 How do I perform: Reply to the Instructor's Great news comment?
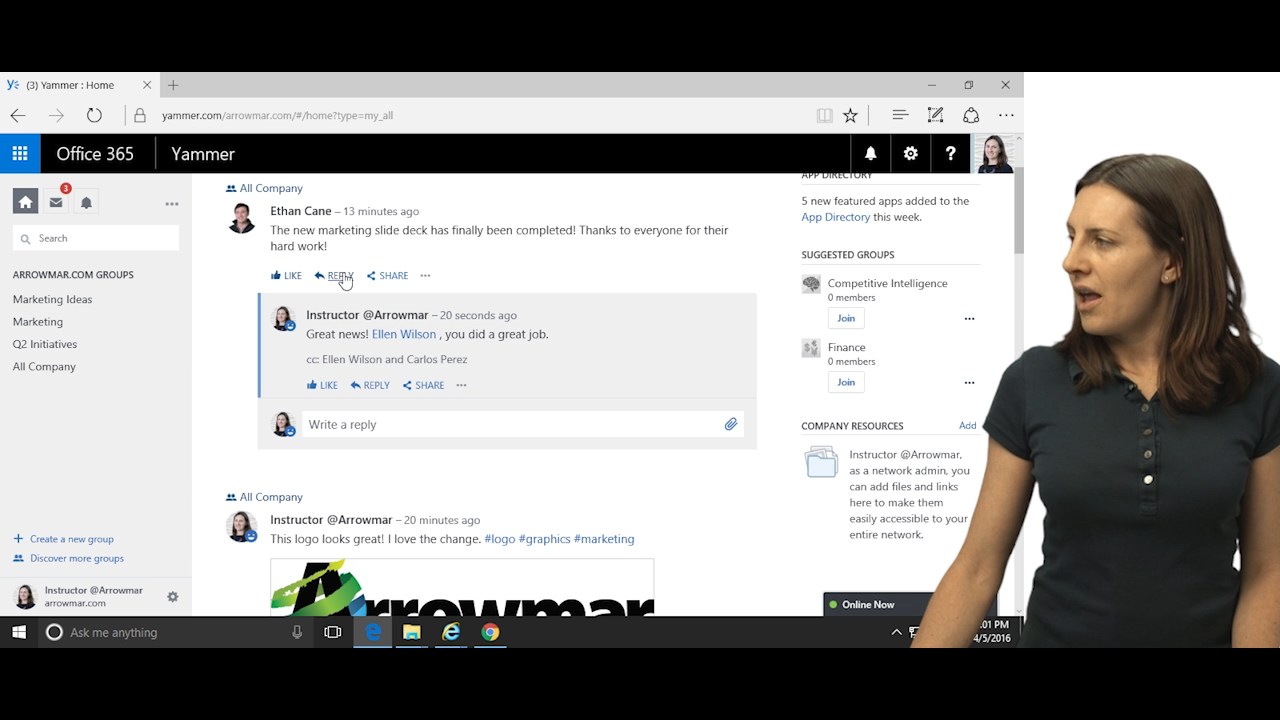point(370,385)
